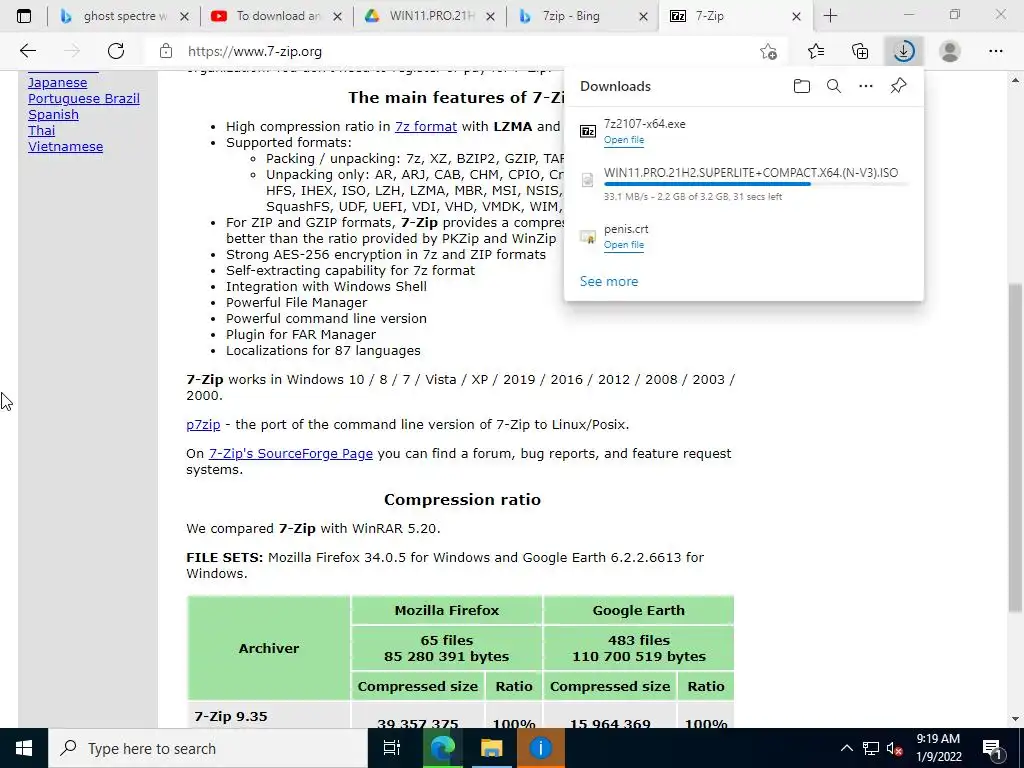Follow the p7zip link
The image size is (1024, 768).
click(203, 424)
